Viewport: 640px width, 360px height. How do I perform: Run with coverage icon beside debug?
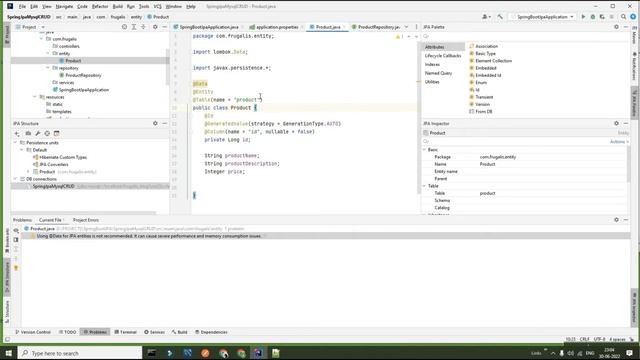pos(602,17)
